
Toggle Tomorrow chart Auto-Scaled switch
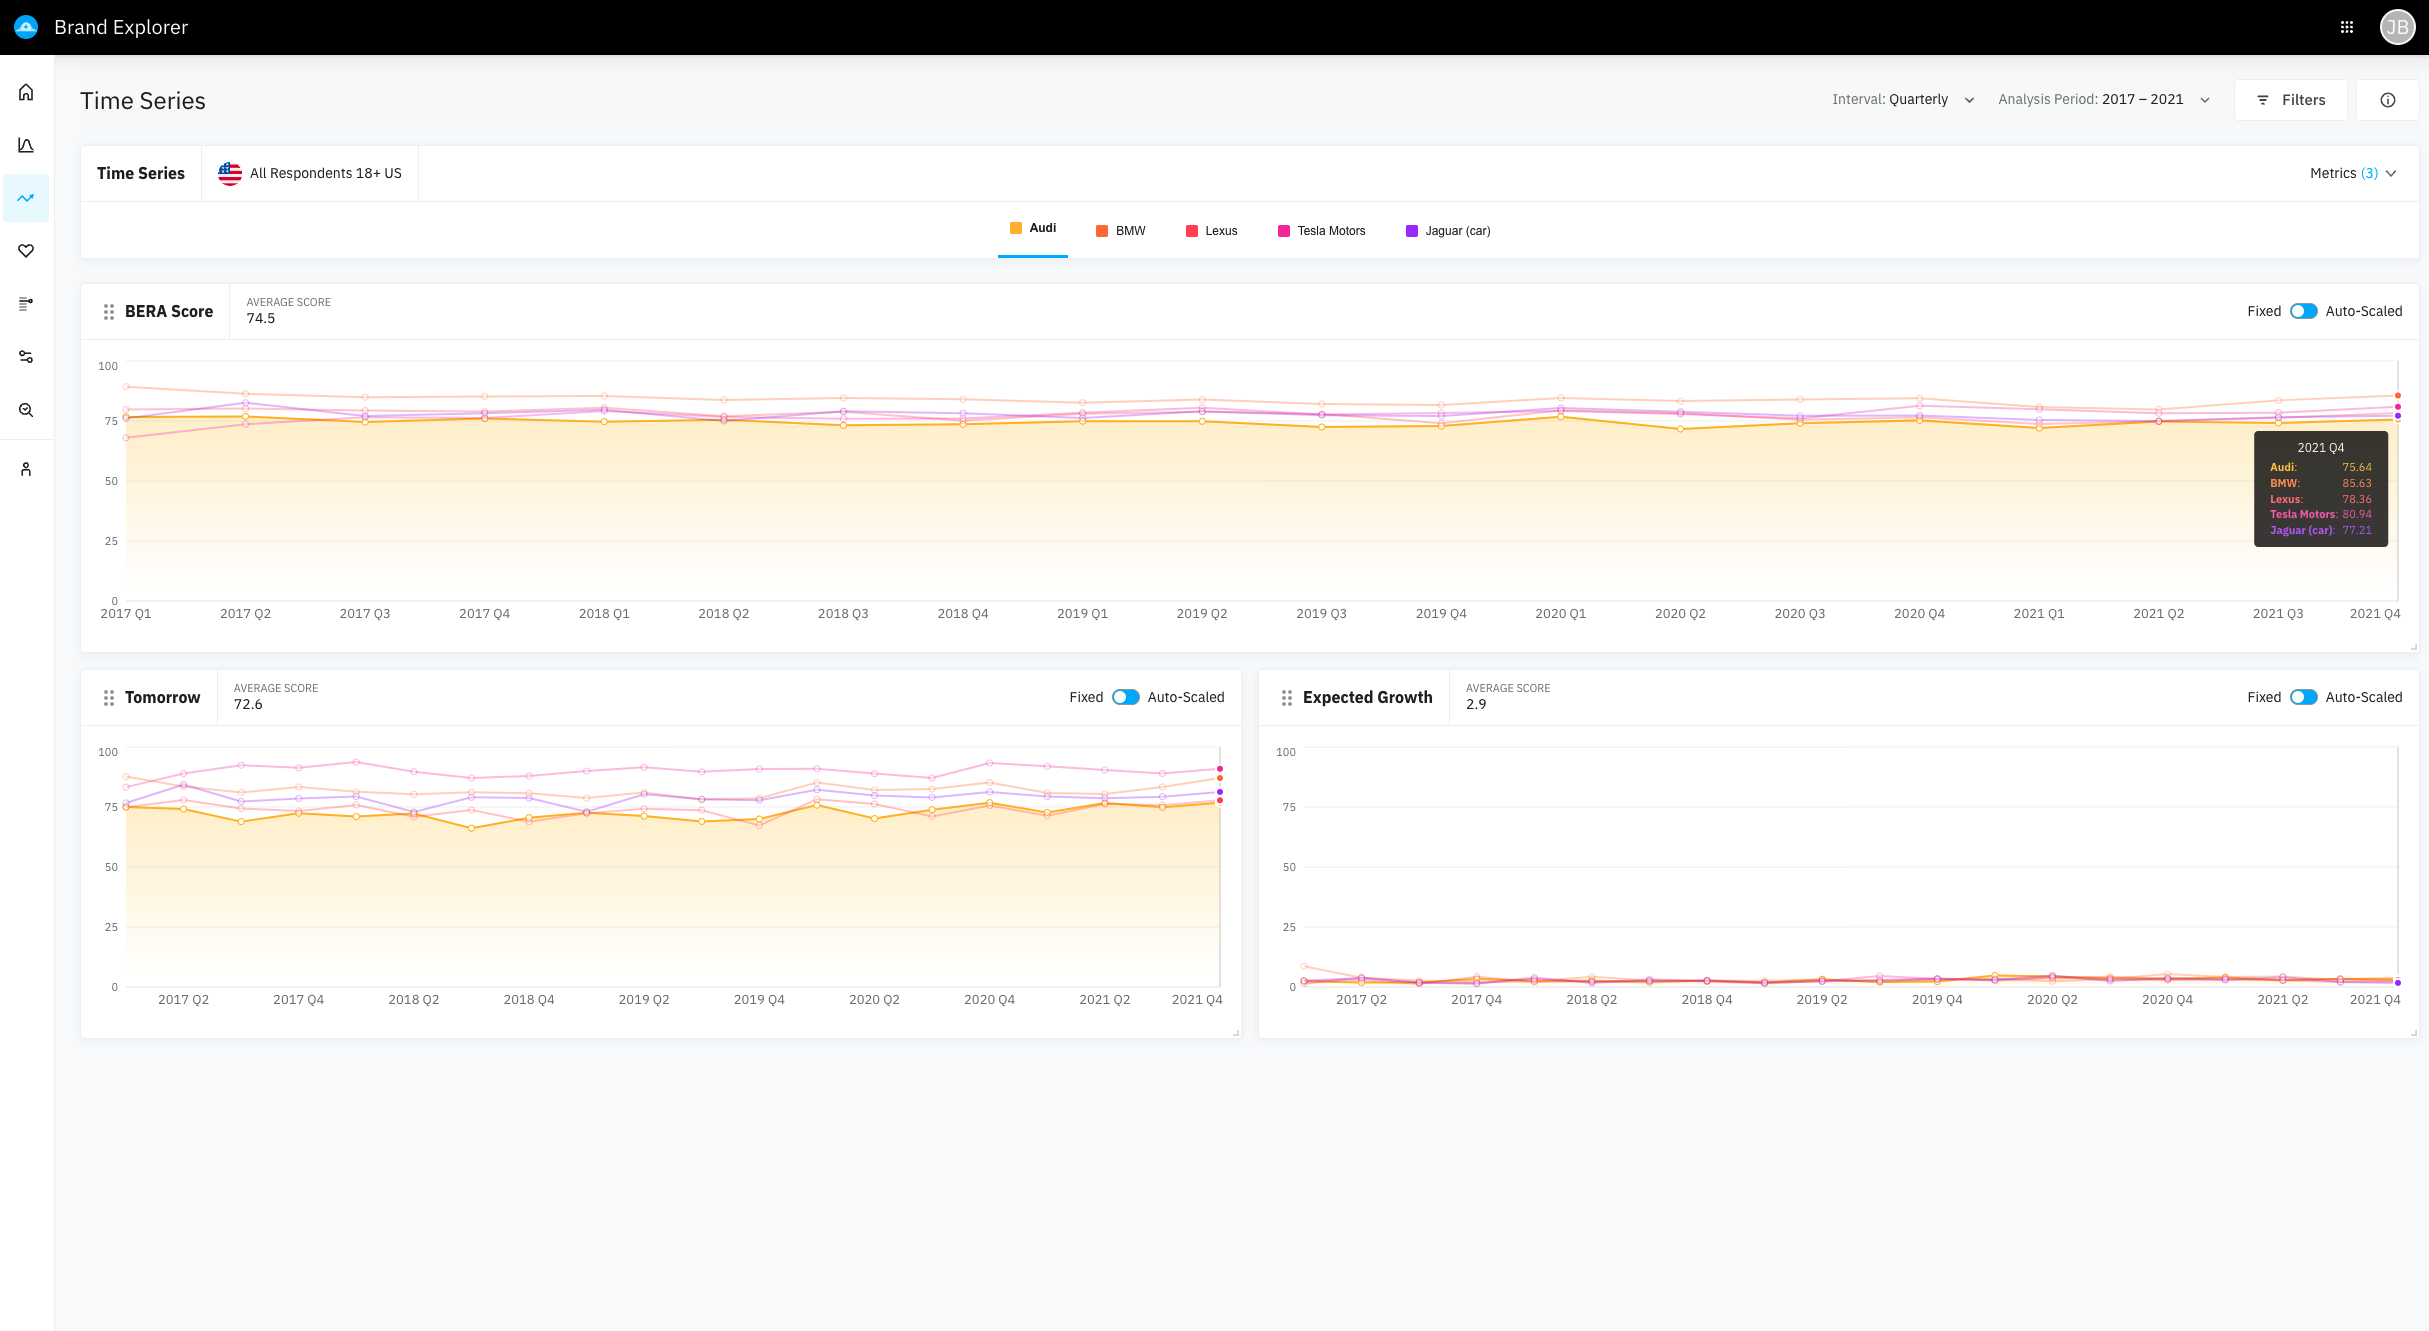[x=1125, y=697]
